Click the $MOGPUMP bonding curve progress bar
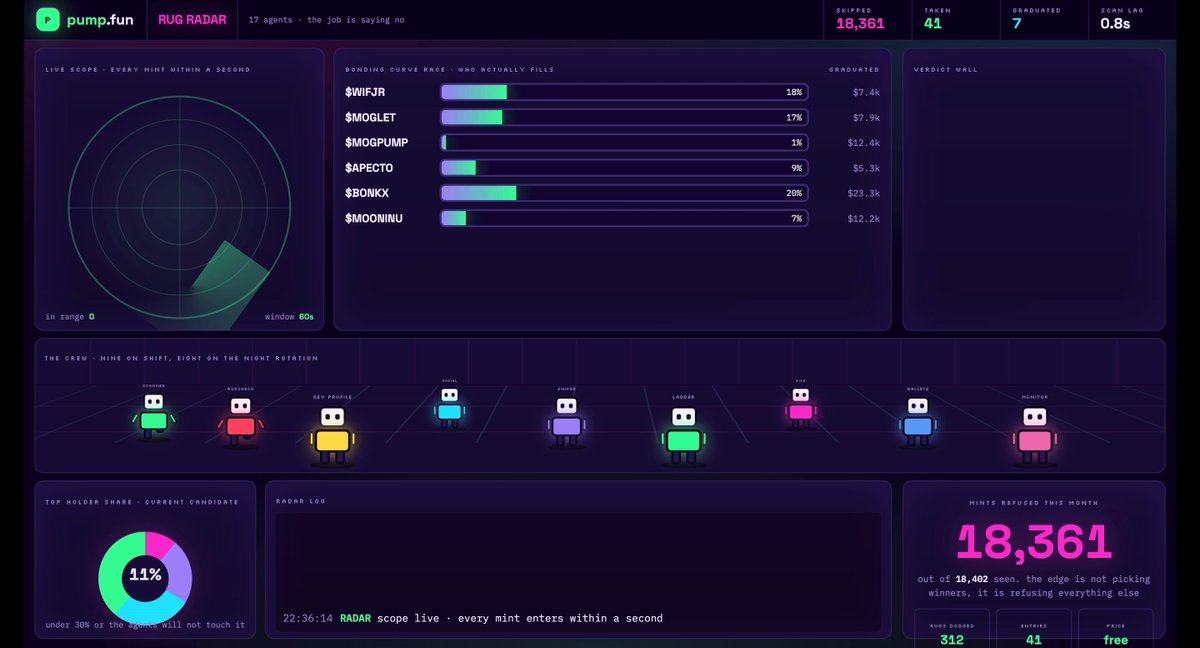 tap(624, 142)
